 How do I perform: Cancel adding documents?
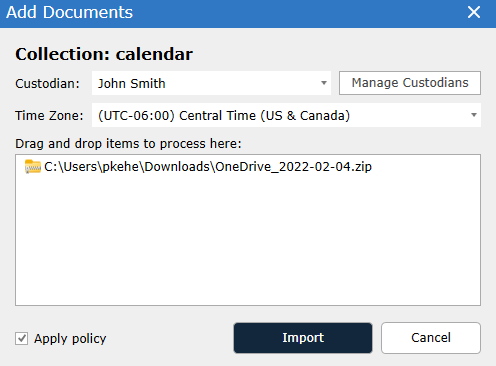431,338
